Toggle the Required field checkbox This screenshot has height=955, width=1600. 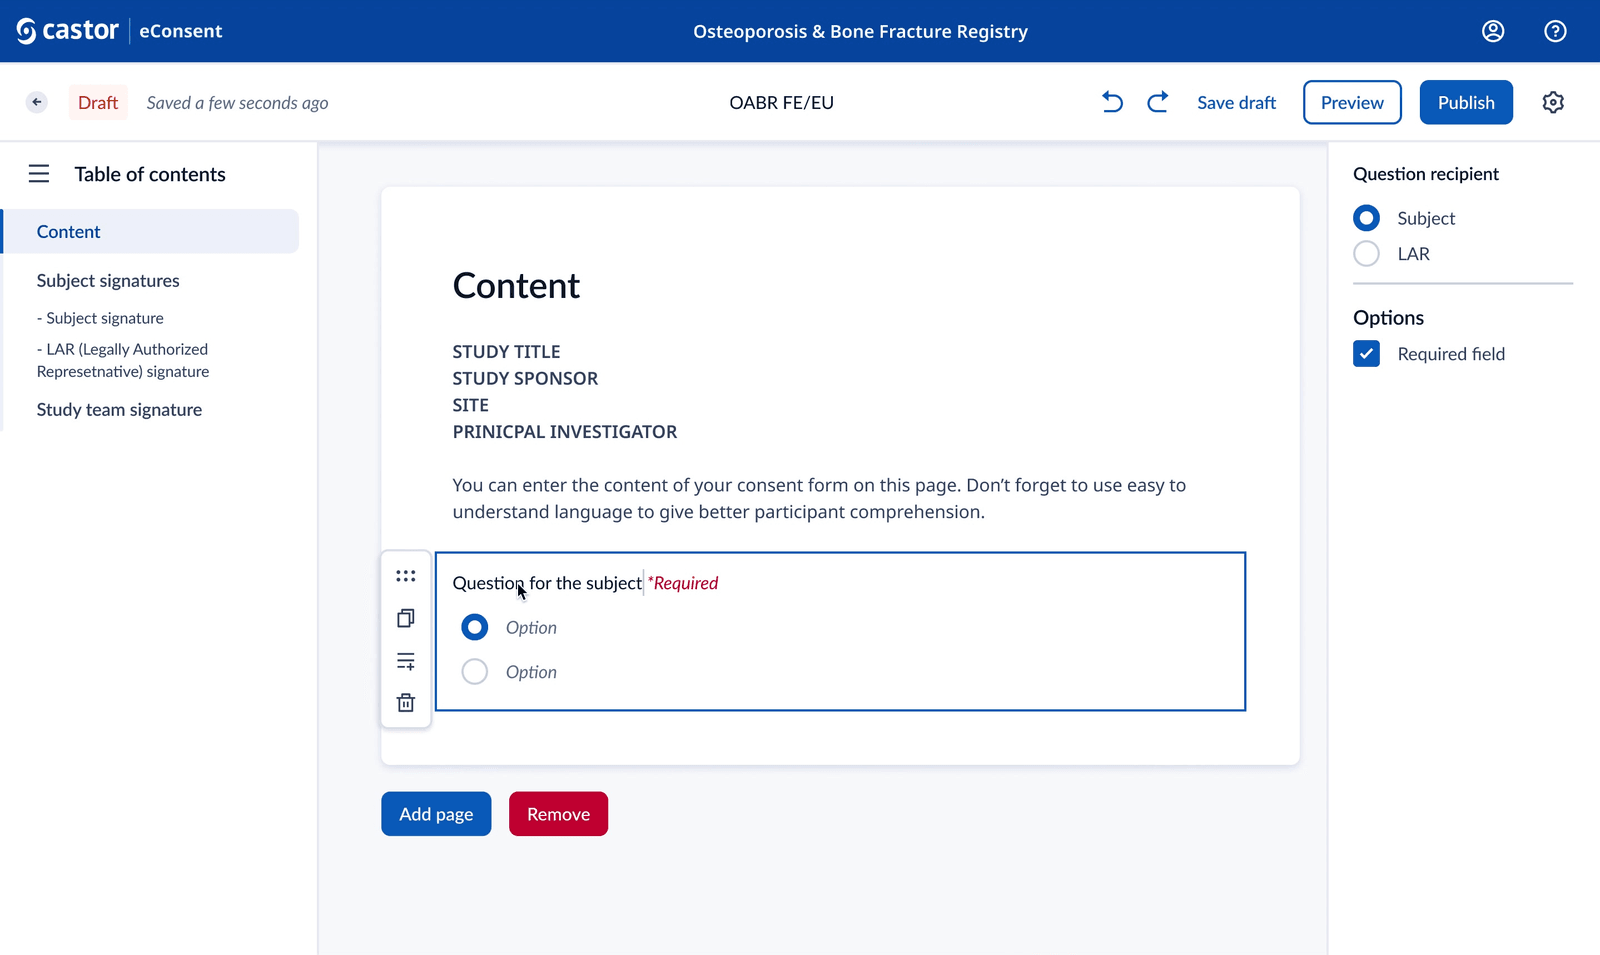coord(1367,354)
